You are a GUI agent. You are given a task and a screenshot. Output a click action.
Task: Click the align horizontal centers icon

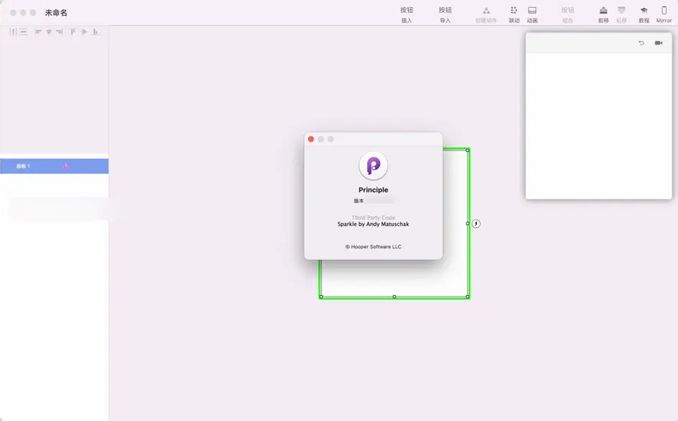[x=49, y=32]
